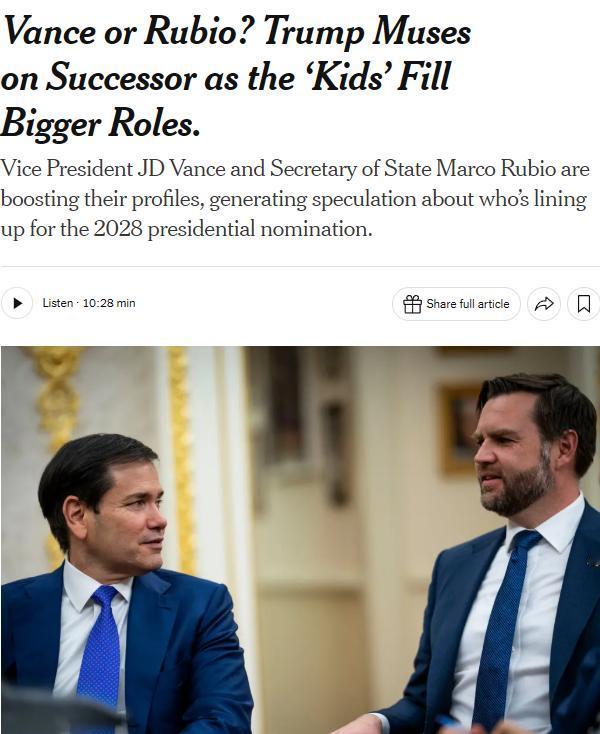Image resolution: width=600 pixels, height=734 pixels.
Task: Click the 10:28 min audio duration text
Action: coord(109,303)
